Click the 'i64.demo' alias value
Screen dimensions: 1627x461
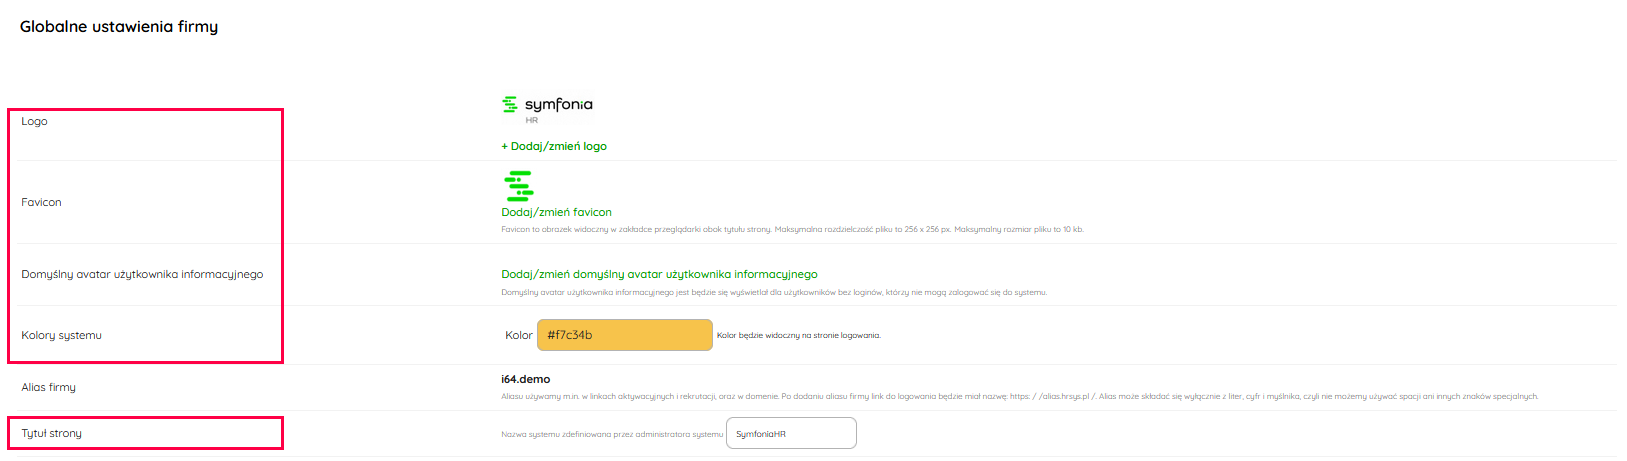click(526, 379)
